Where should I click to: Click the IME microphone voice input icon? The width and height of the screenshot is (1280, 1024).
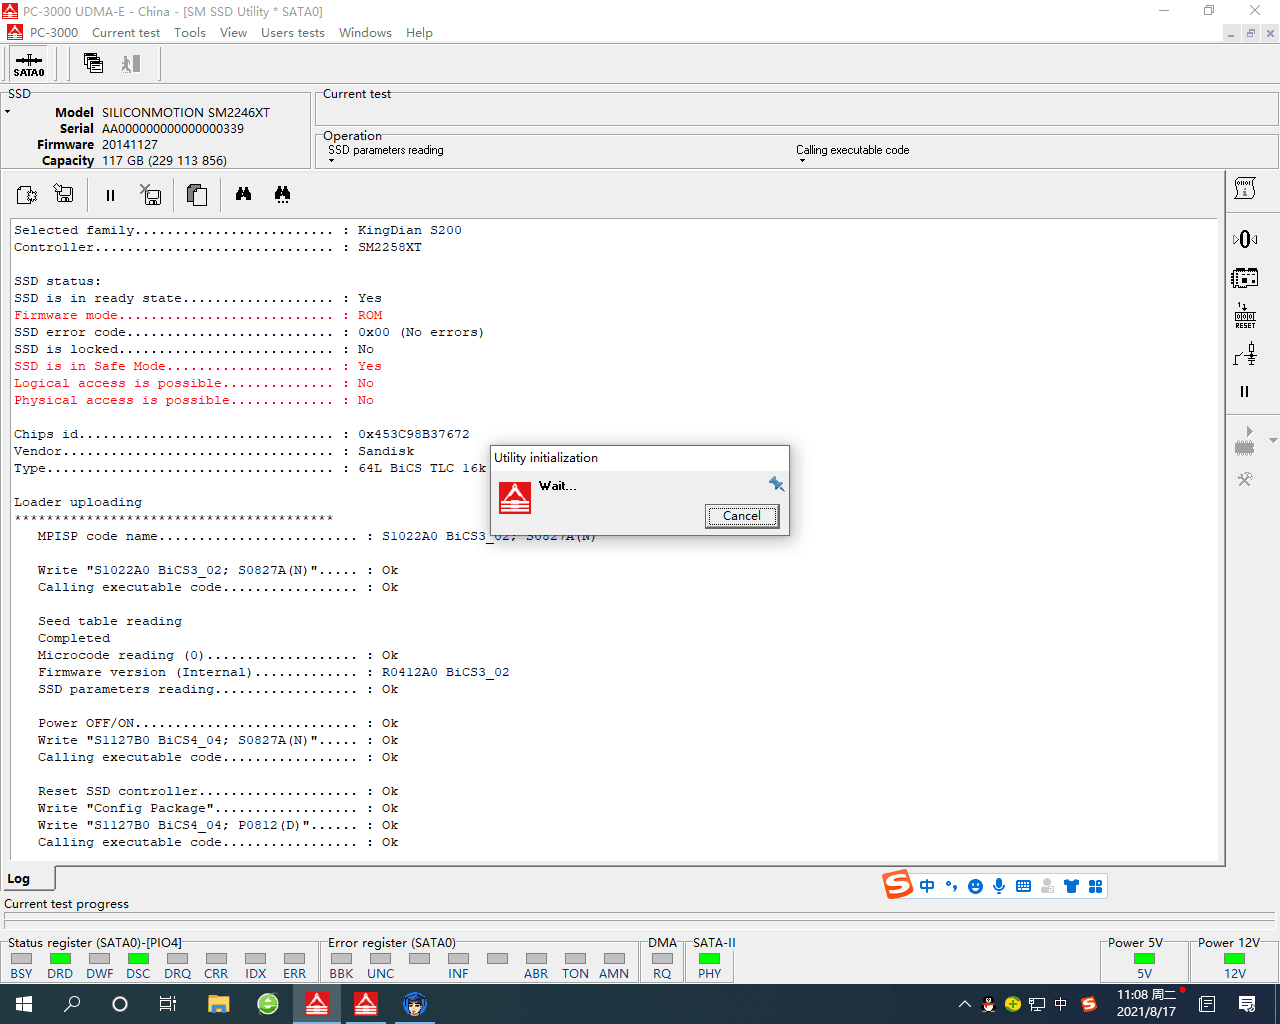point(999,886)
